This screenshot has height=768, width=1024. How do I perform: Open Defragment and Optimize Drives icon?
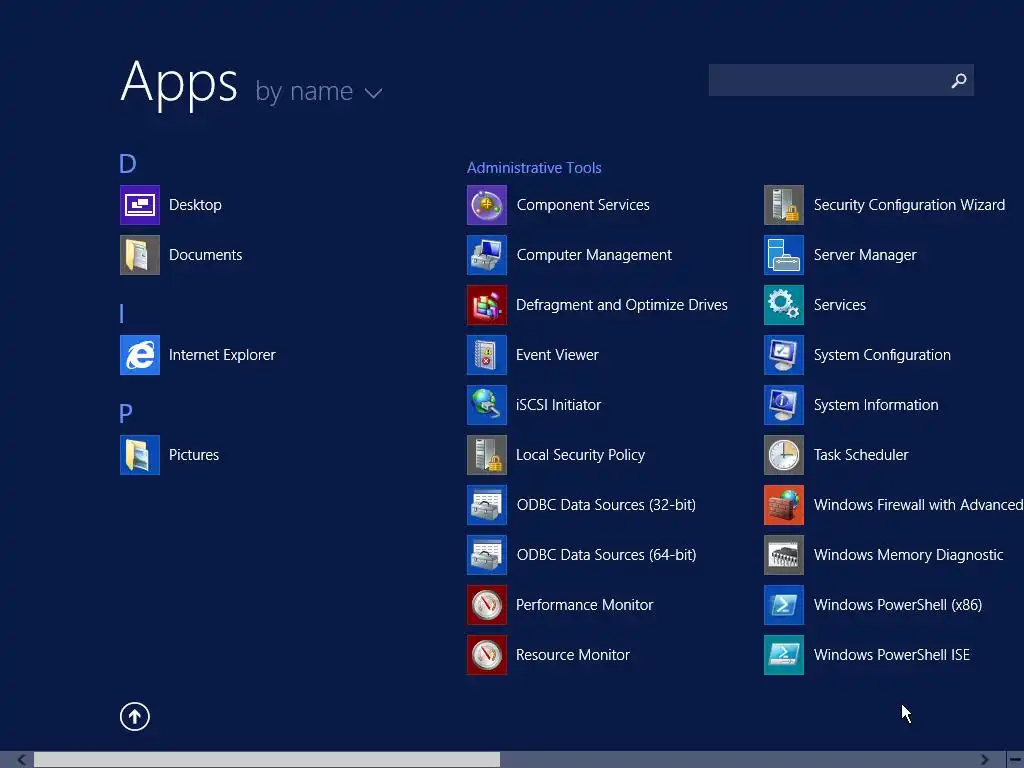click(487, 305)
